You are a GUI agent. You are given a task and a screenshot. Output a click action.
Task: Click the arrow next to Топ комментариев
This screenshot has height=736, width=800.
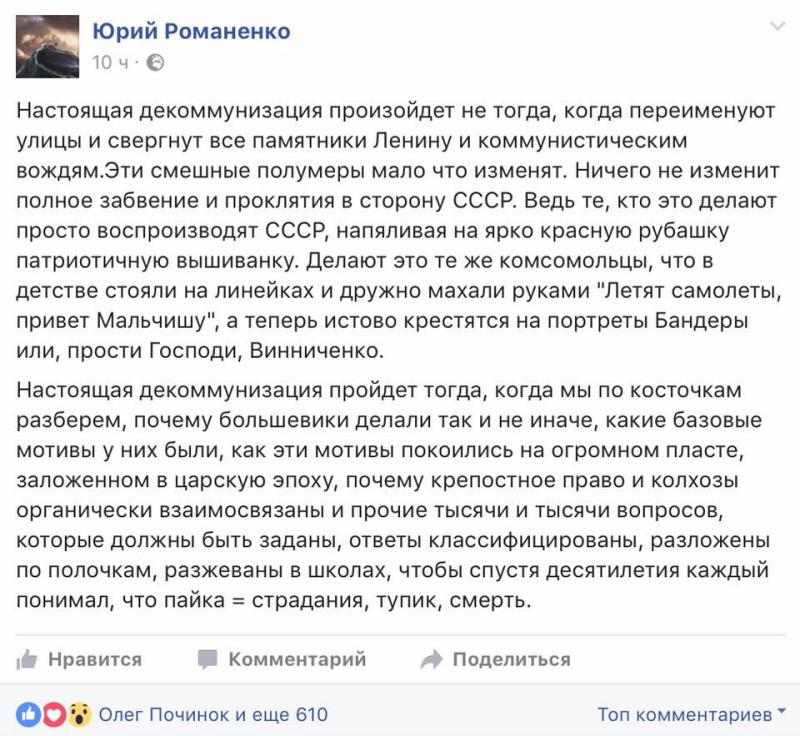781,710
